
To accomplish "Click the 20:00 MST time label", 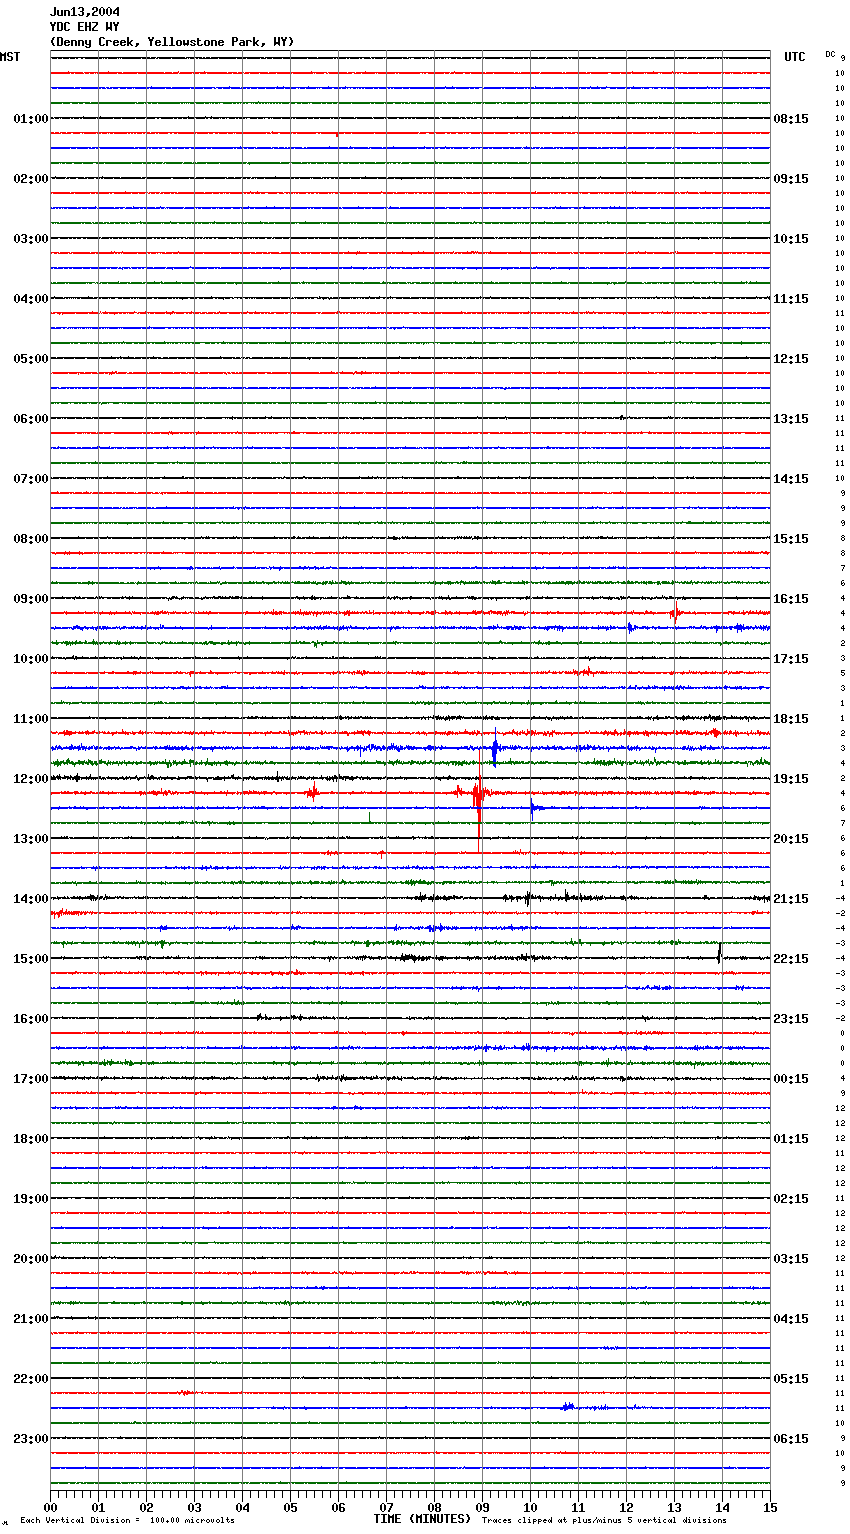I will pyautogui.click(x=31, y=1259).
